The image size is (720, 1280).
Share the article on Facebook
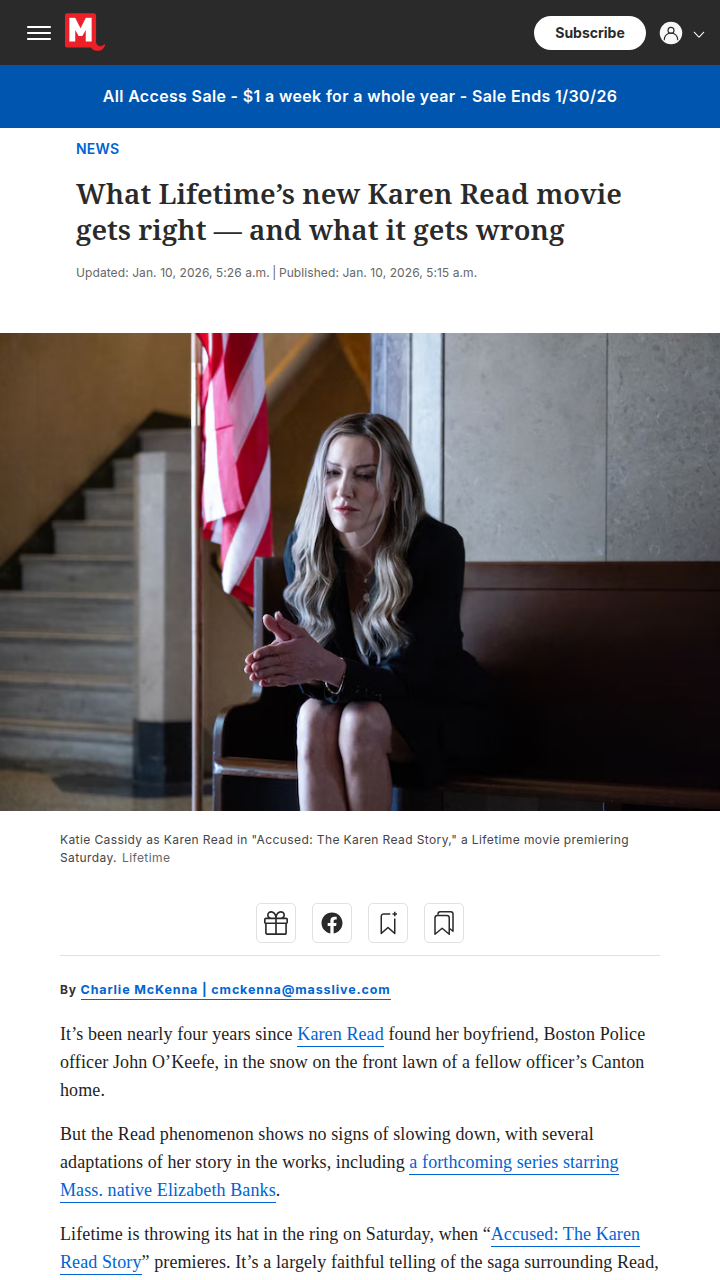tap(332, 923)
